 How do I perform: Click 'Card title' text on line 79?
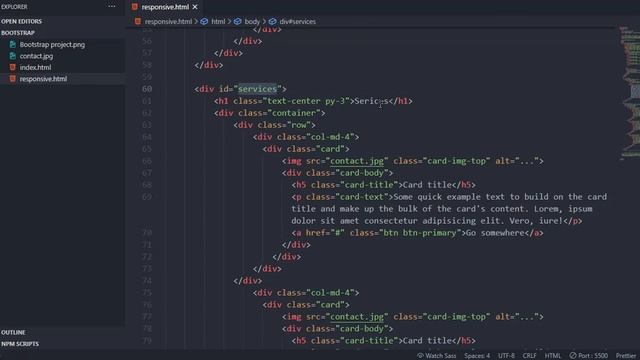click(427, 340)
